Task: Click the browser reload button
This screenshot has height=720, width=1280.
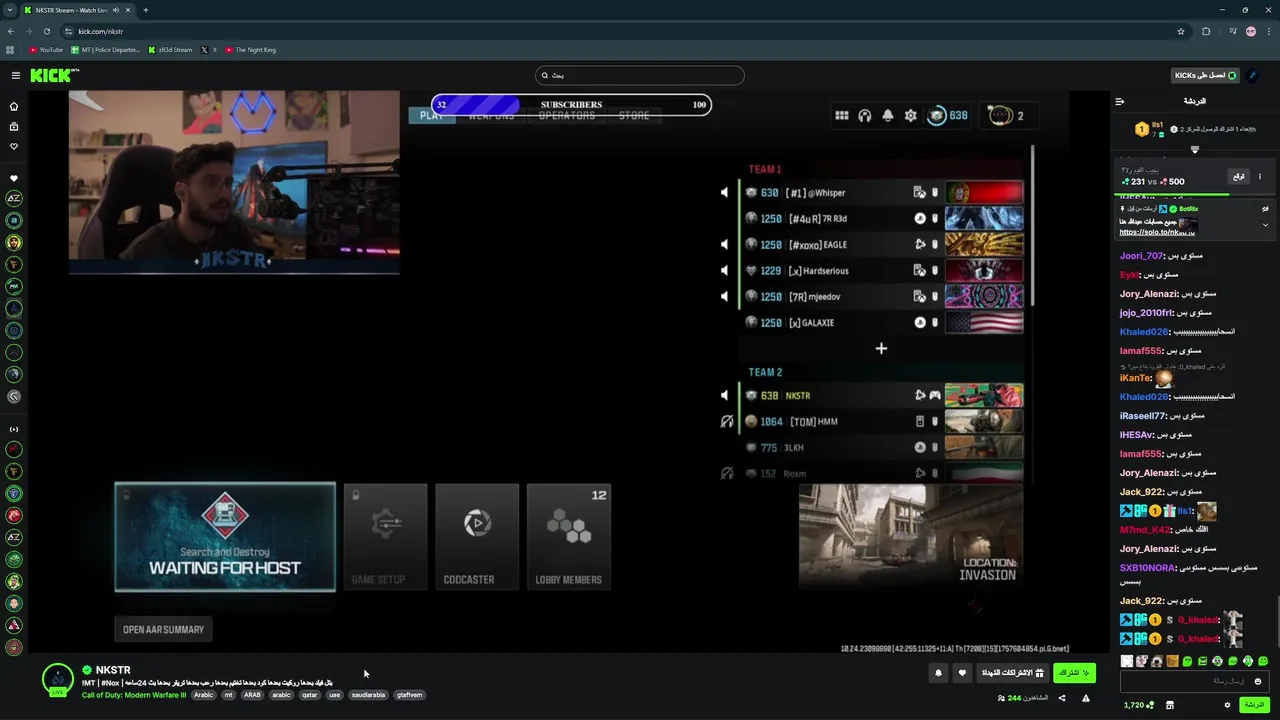Action: pyautogui.click(x=46, y=31)
